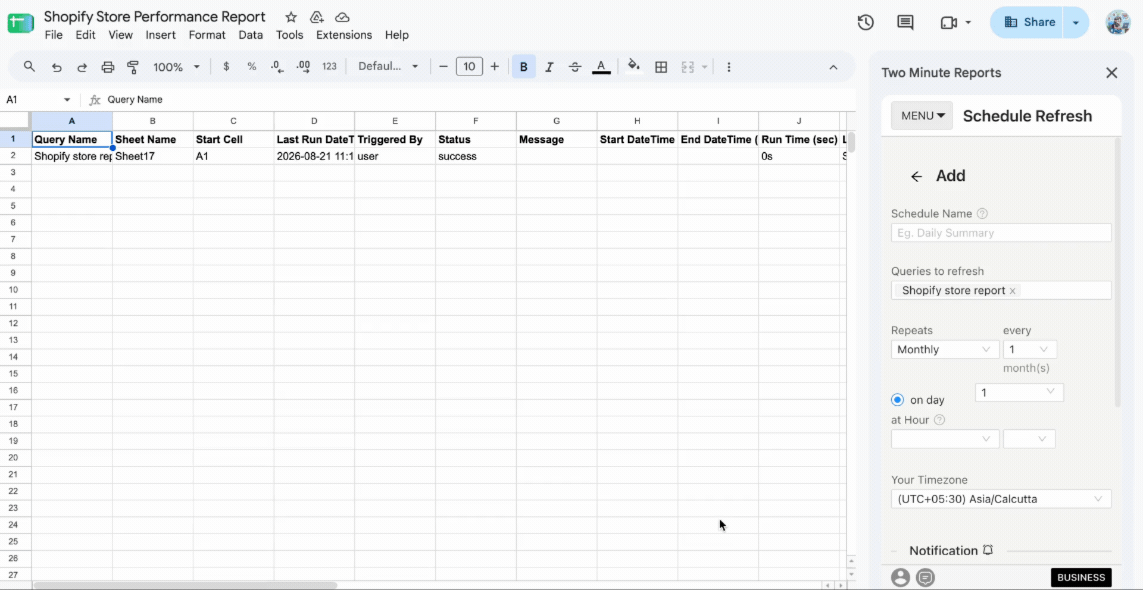The height and width of the screenshot is (590, 1143).
Task: Star the Shopify Store Performance Report document
Action: pyautogui.click(x=291, y=17)
